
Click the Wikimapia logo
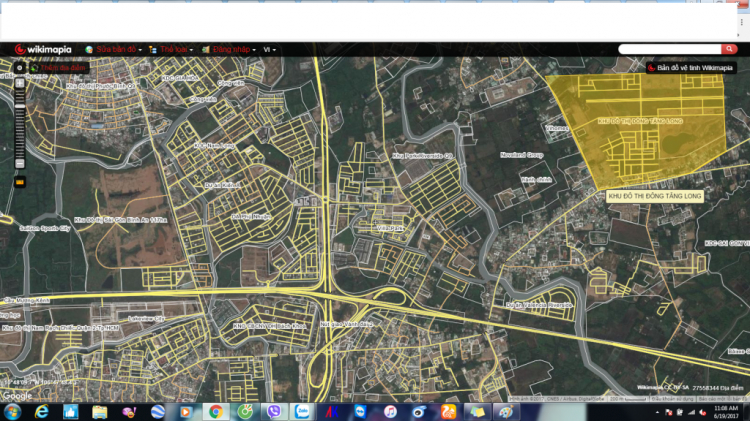(43, 49)
